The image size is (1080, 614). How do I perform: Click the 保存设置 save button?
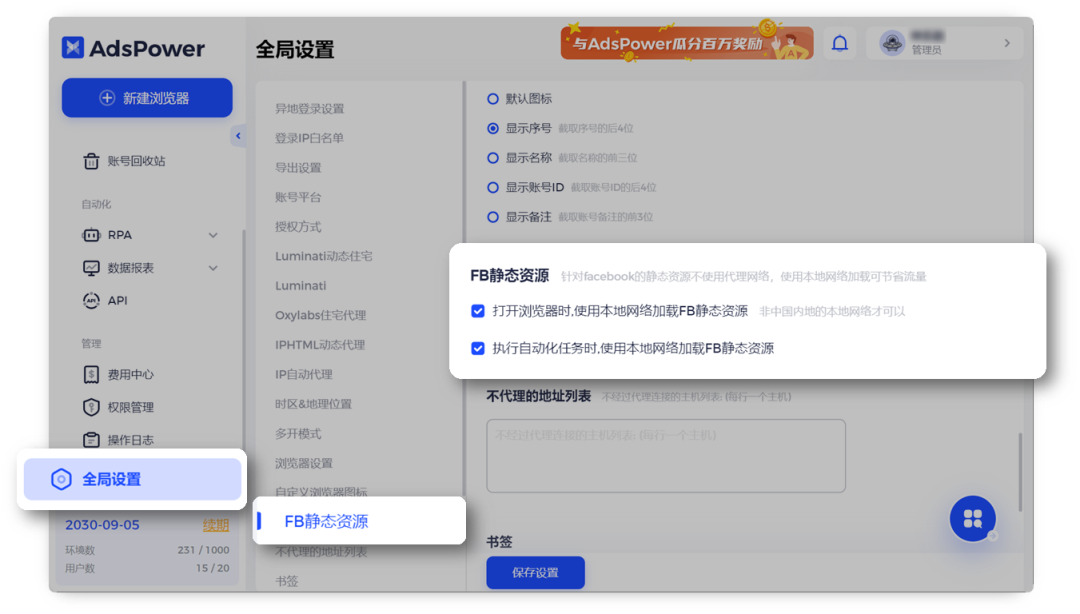535,572
